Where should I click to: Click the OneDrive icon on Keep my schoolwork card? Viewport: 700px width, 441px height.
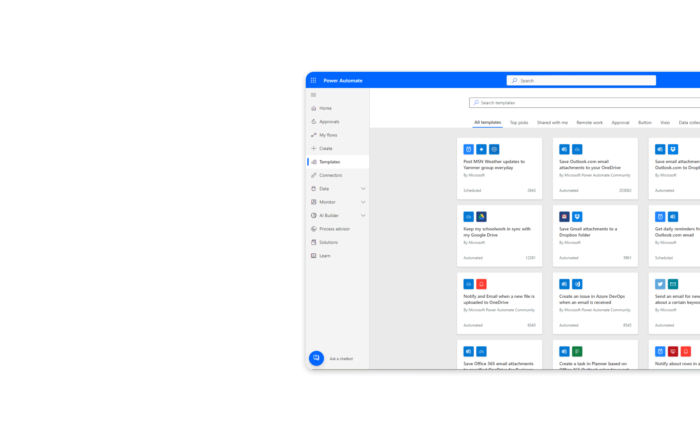click(468, 217)
